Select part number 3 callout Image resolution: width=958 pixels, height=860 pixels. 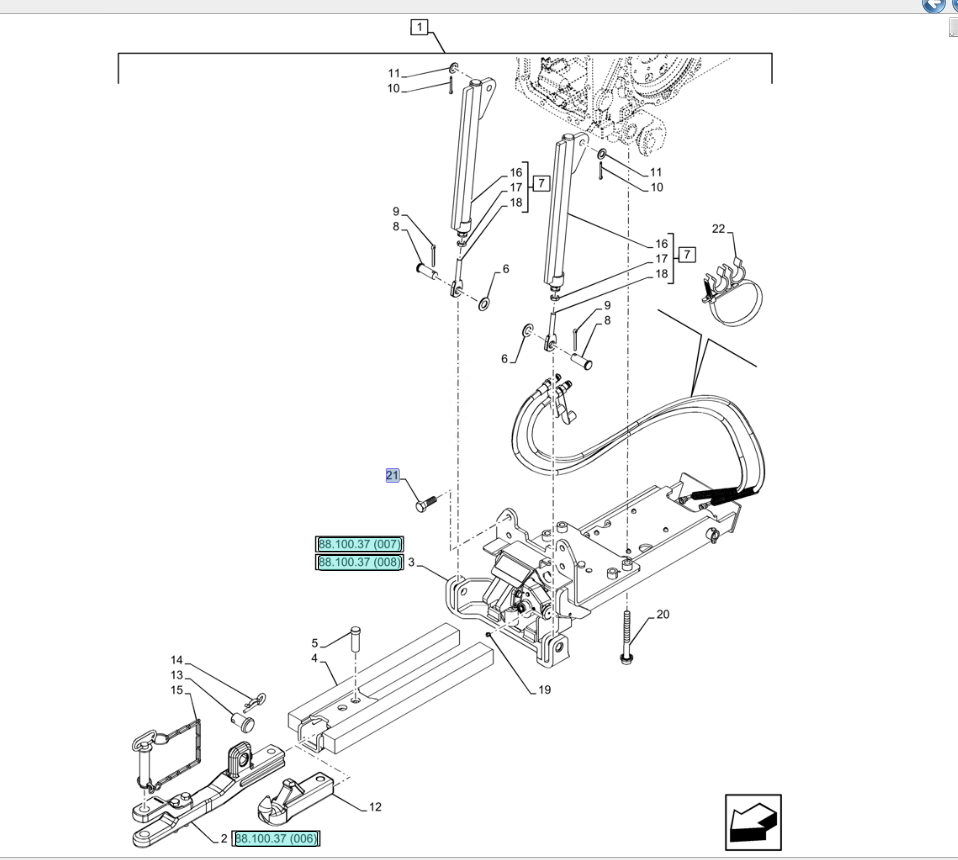tap(412, 562)
